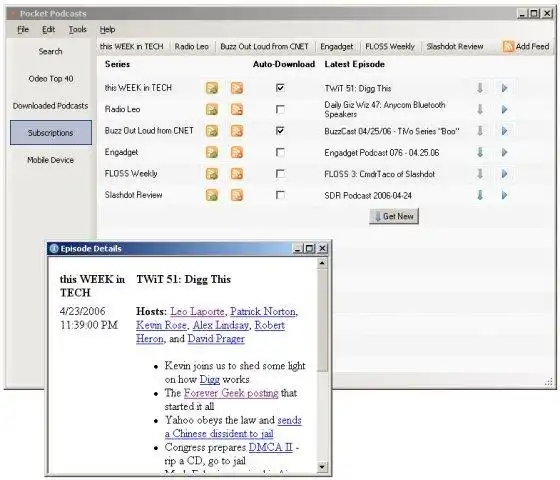The image size is (560, 480).
Task: Click yellow-green feed icon for Buzz Out Loud
Action: (x=212, y=131)
